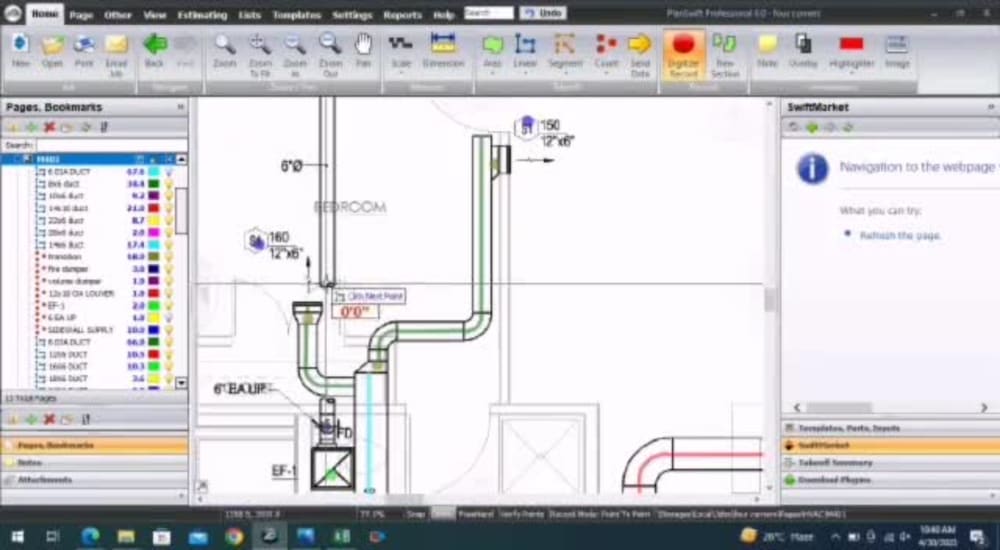Toggle Verify Points in status bar

[522, 514]
